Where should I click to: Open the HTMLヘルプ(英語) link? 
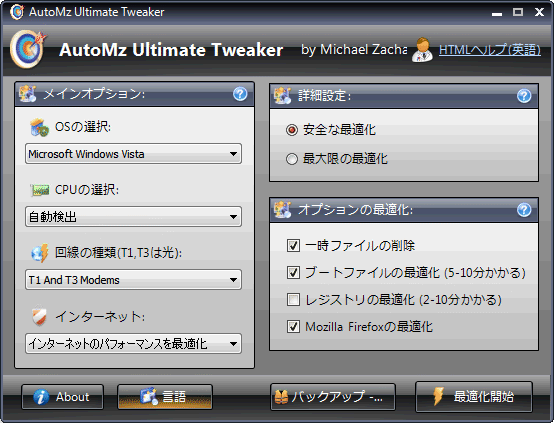[x=490, y=49]
